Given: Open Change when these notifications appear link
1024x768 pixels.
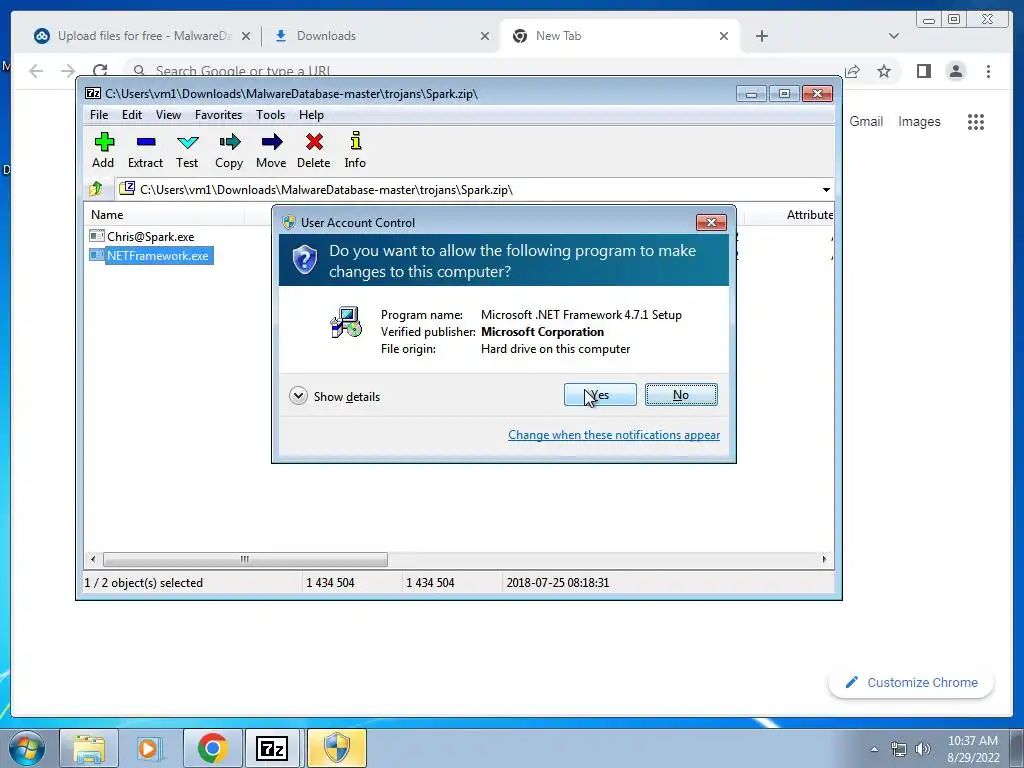Looking at the screenshot, I should click(x=614, y=435).
